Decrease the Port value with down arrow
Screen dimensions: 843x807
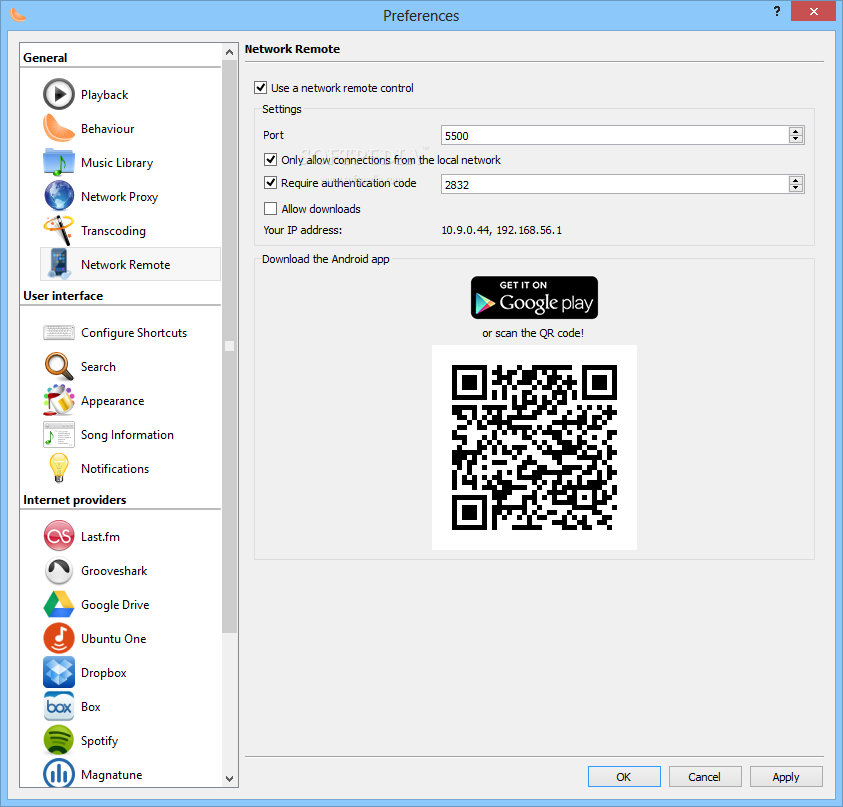click(796, 139)
